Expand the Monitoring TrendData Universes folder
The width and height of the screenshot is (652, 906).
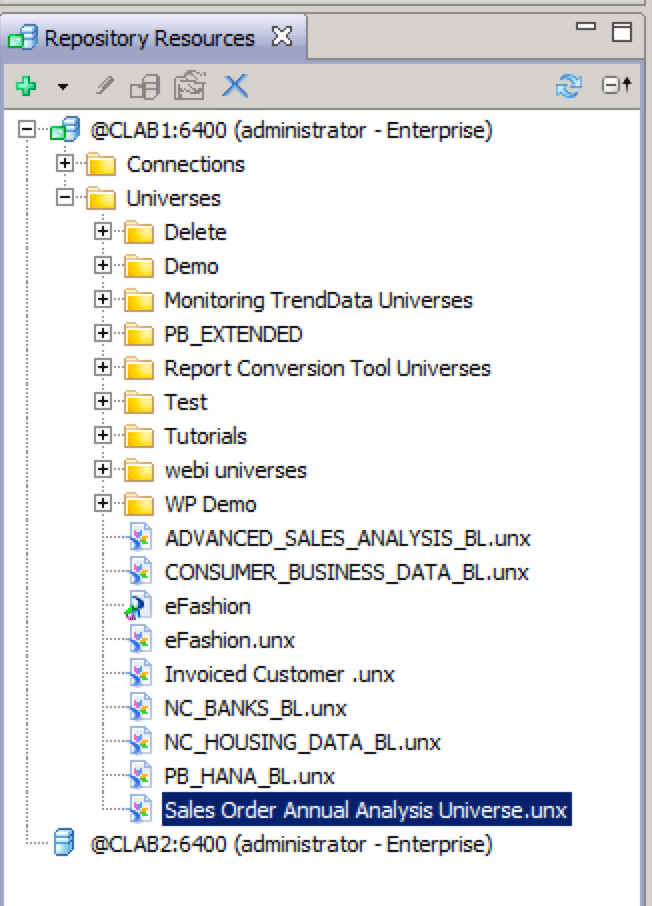tap(103, 299)
